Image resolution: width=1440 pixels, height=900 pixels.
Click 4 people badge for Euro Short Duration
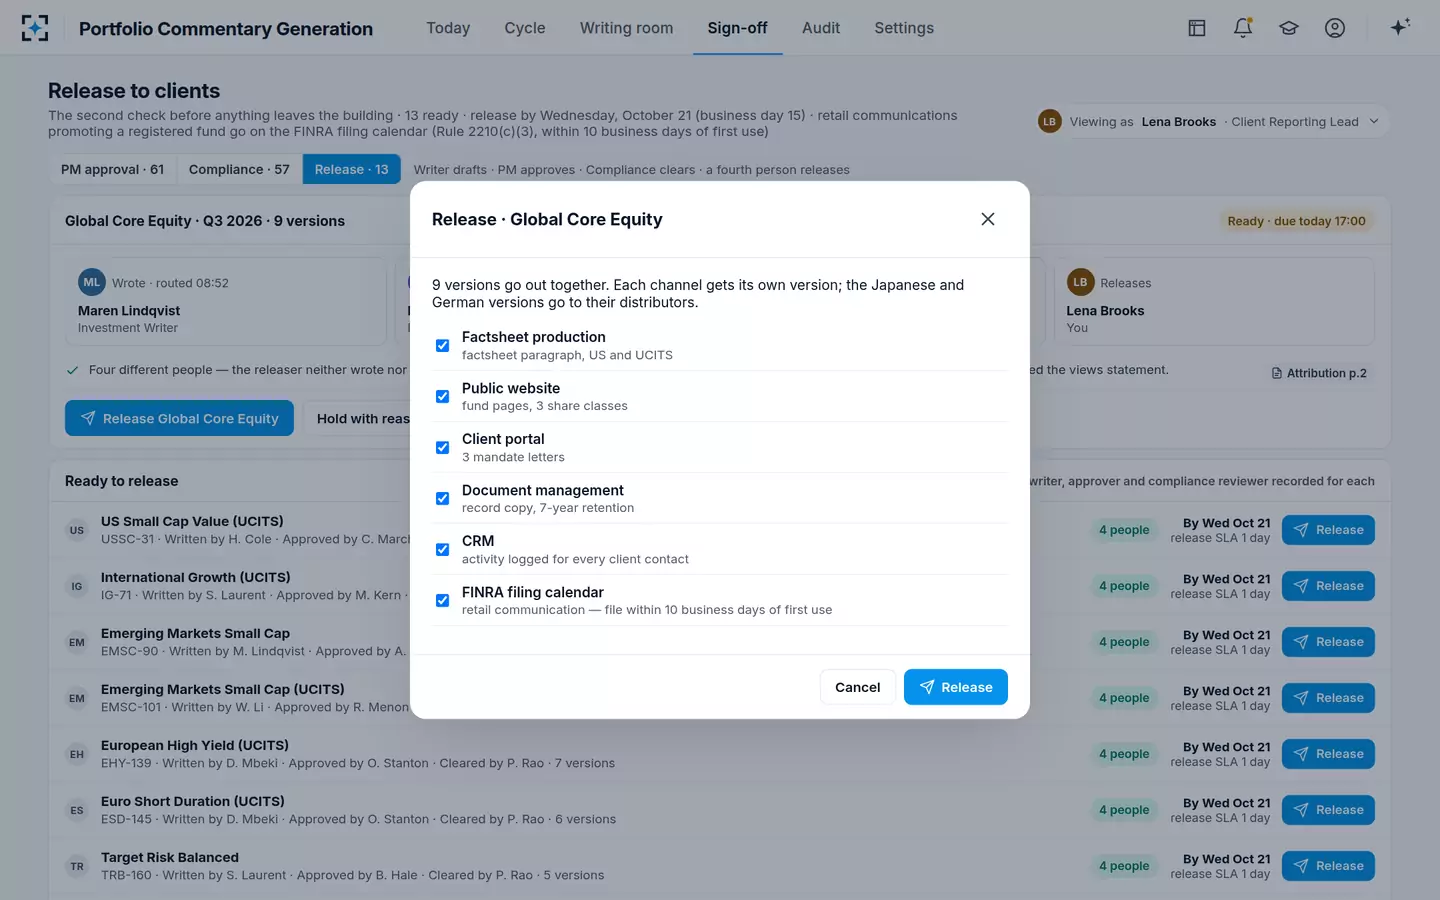[x=1124, y=810]
